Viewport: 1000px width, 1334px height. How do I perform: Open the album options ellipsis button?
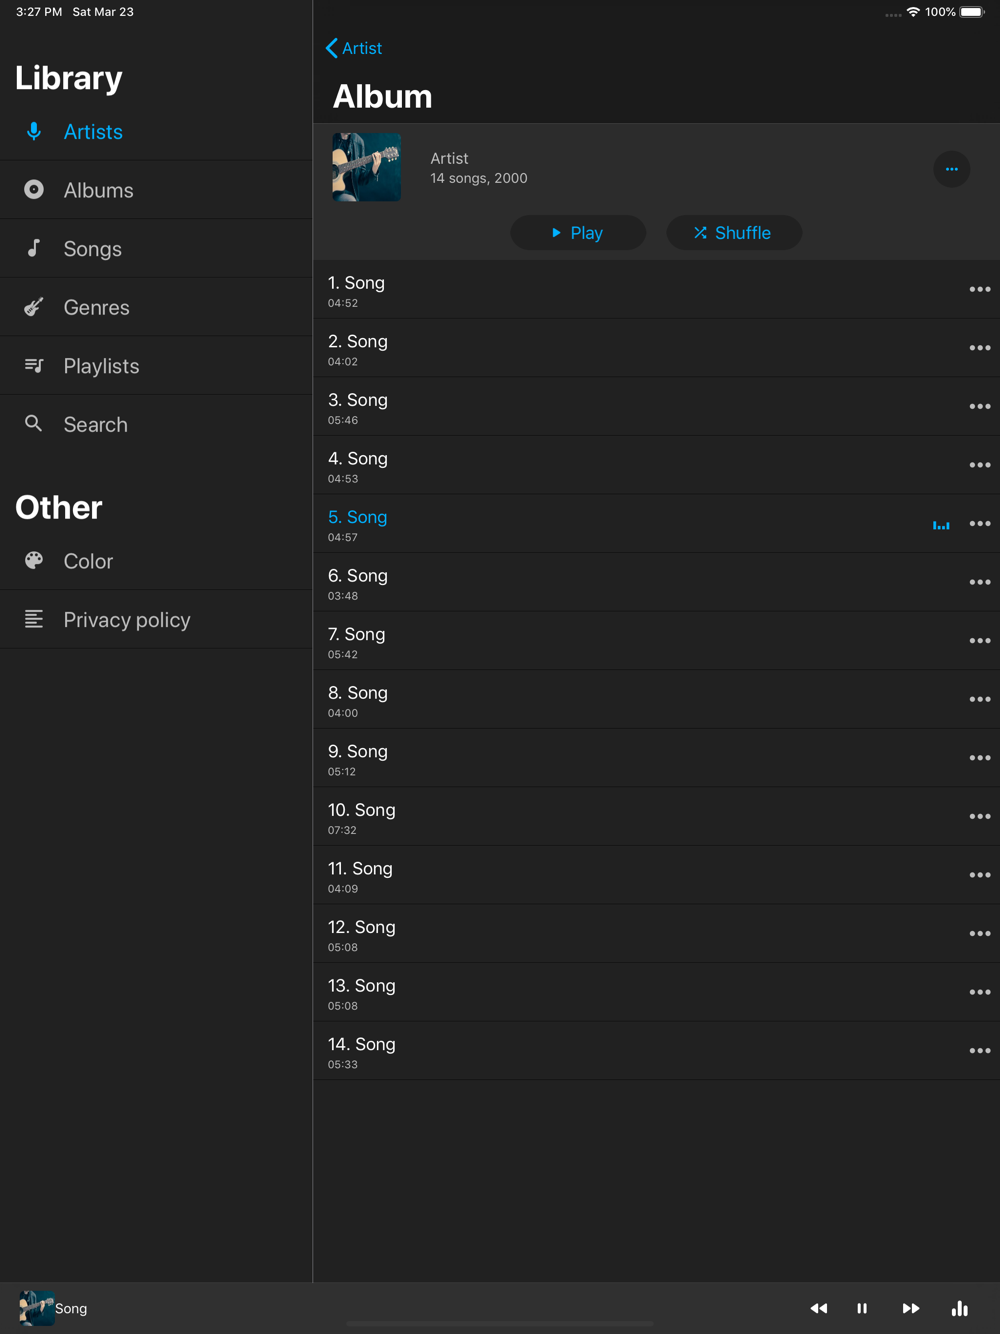[x=951, y=169]
